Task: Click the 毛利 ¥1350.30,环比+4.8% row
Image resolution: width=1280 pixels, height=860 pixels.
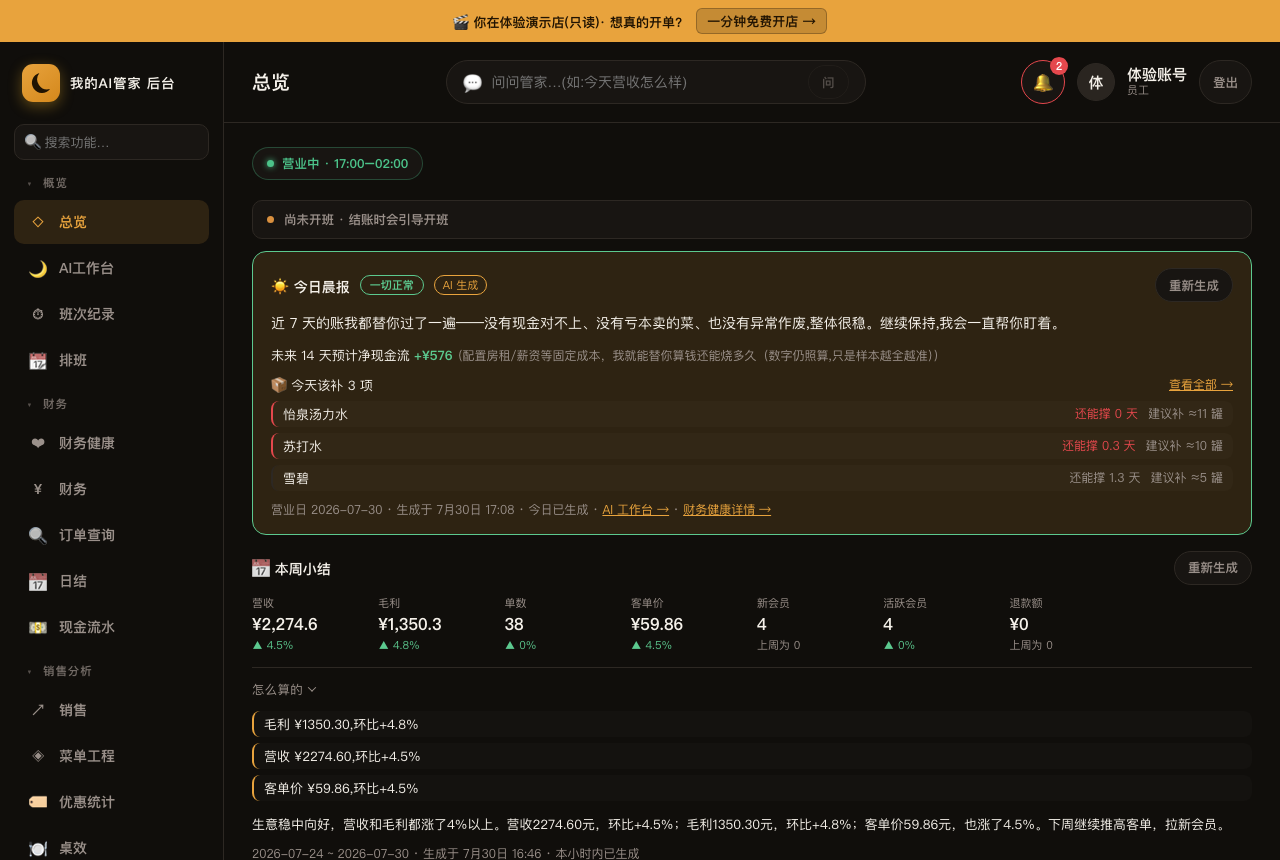Action: pos(752,724)
